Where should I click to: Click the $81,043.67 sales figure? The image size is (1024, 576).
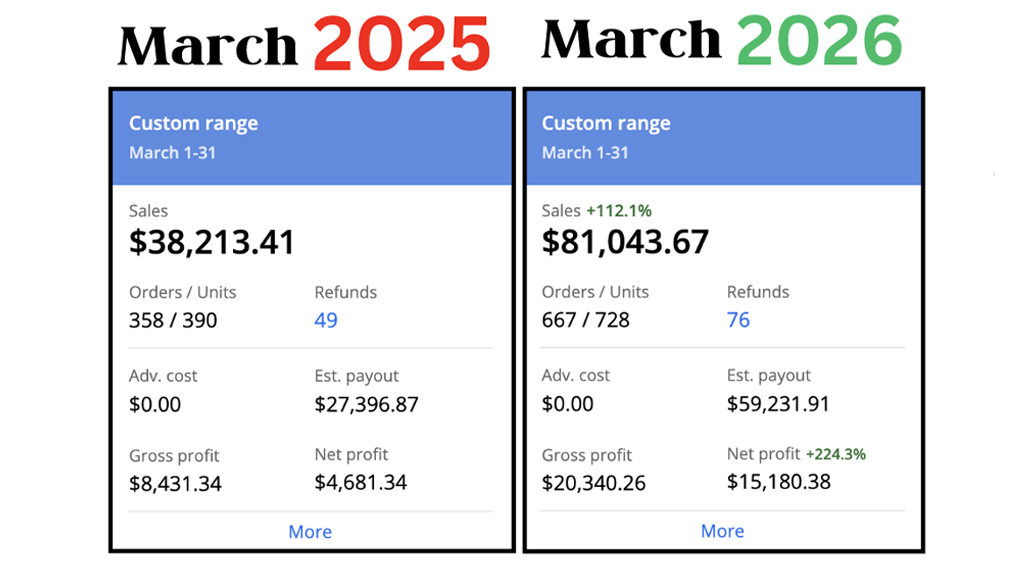[x=625, y=242]
